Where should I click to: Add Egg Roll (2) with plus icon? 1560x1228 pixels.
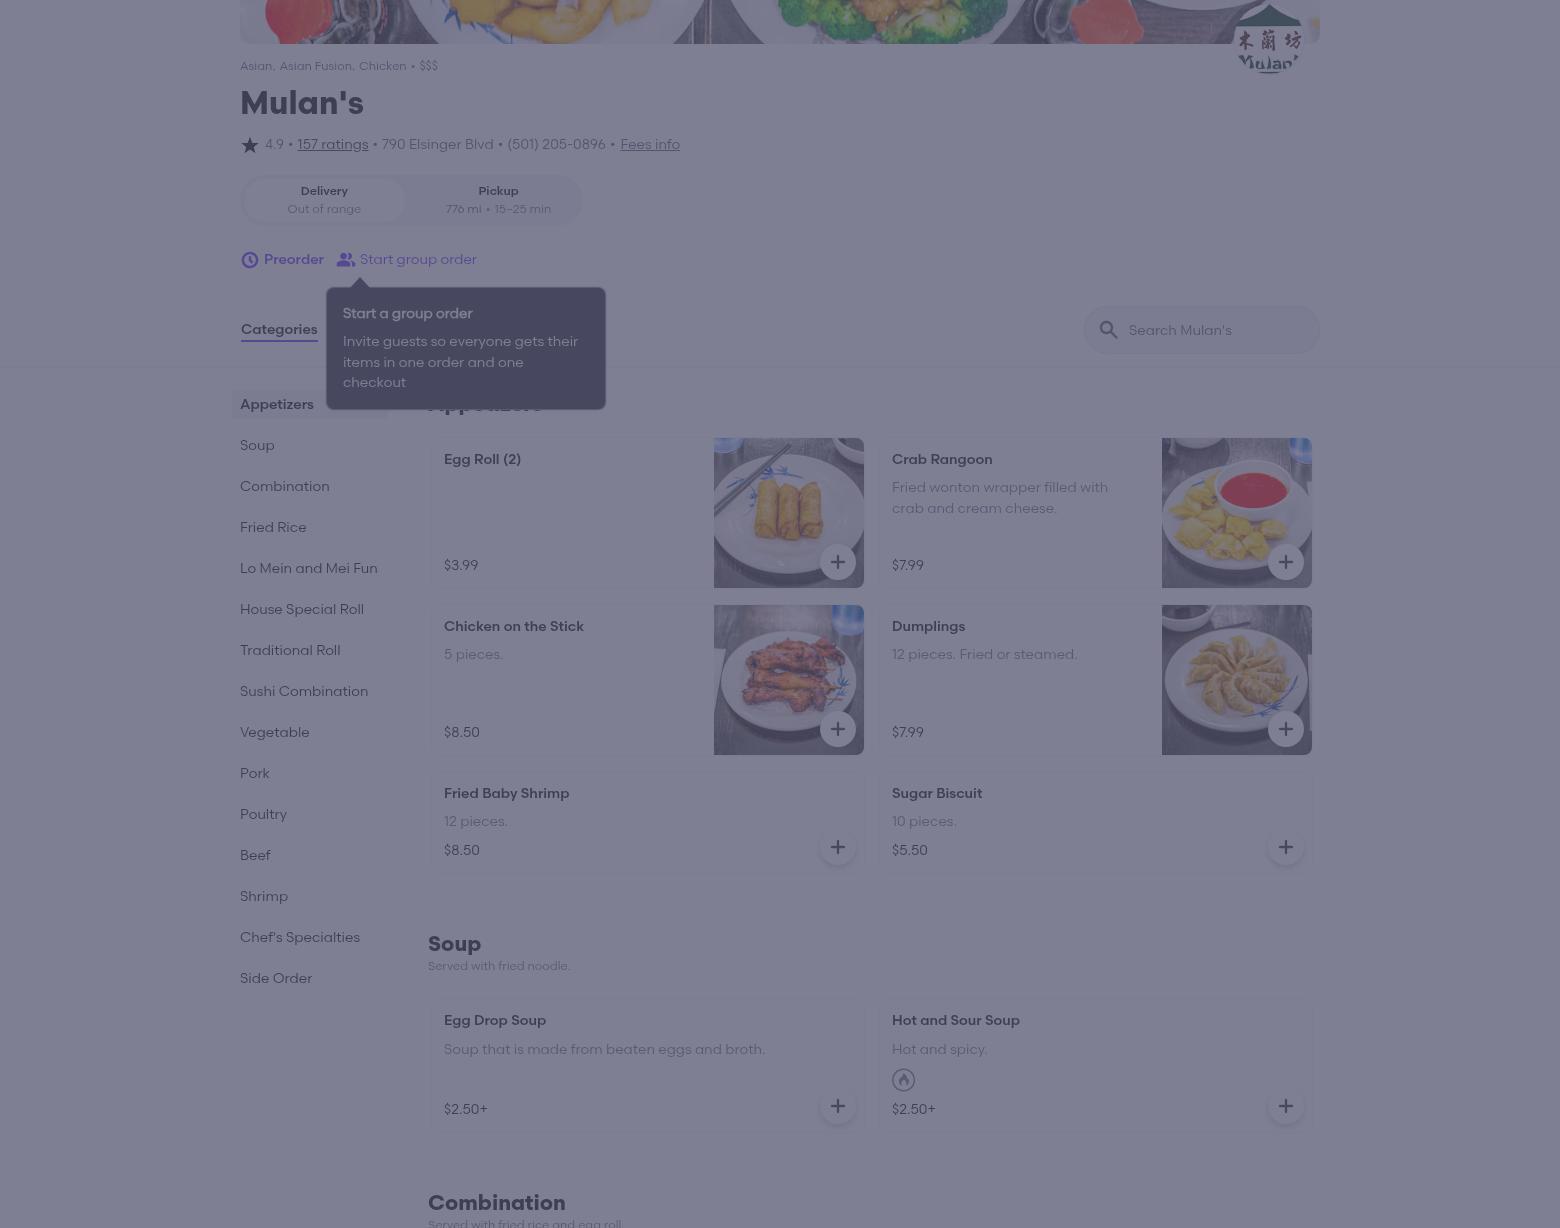[x=838, y=562]
